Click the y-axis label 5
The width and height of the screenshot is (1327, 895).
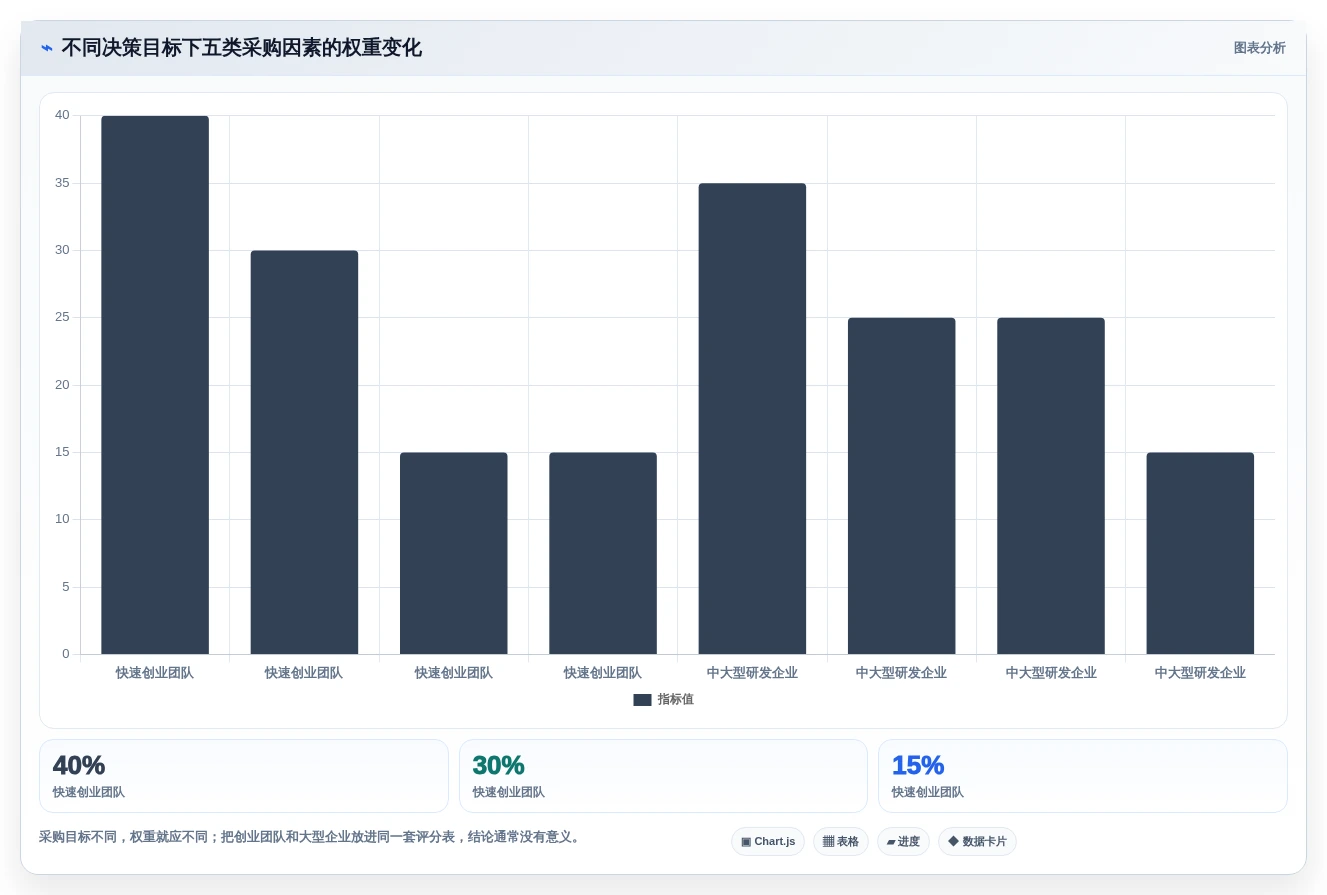pos(66,587)
